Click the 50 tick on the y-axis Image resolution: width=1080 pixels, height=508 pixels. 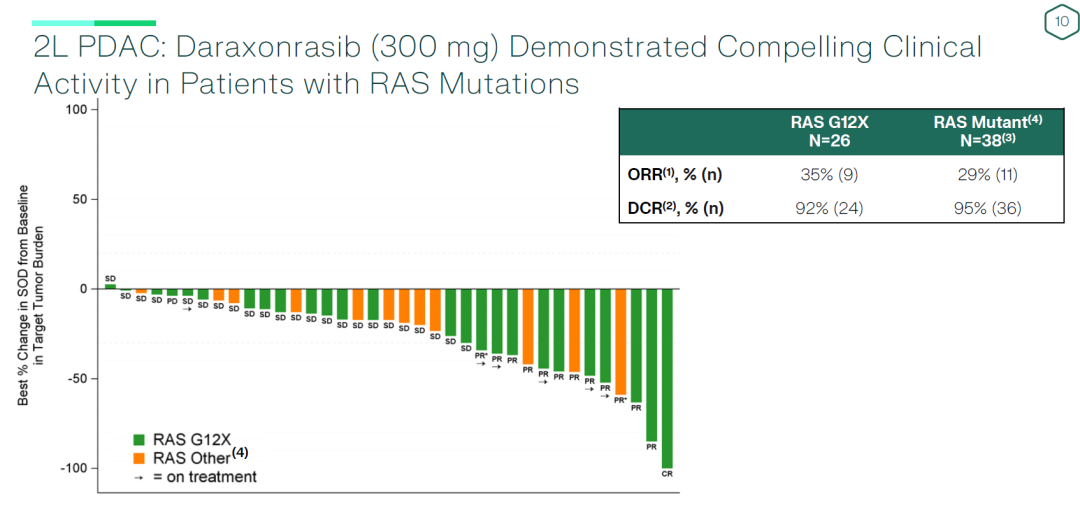(78, 199)
